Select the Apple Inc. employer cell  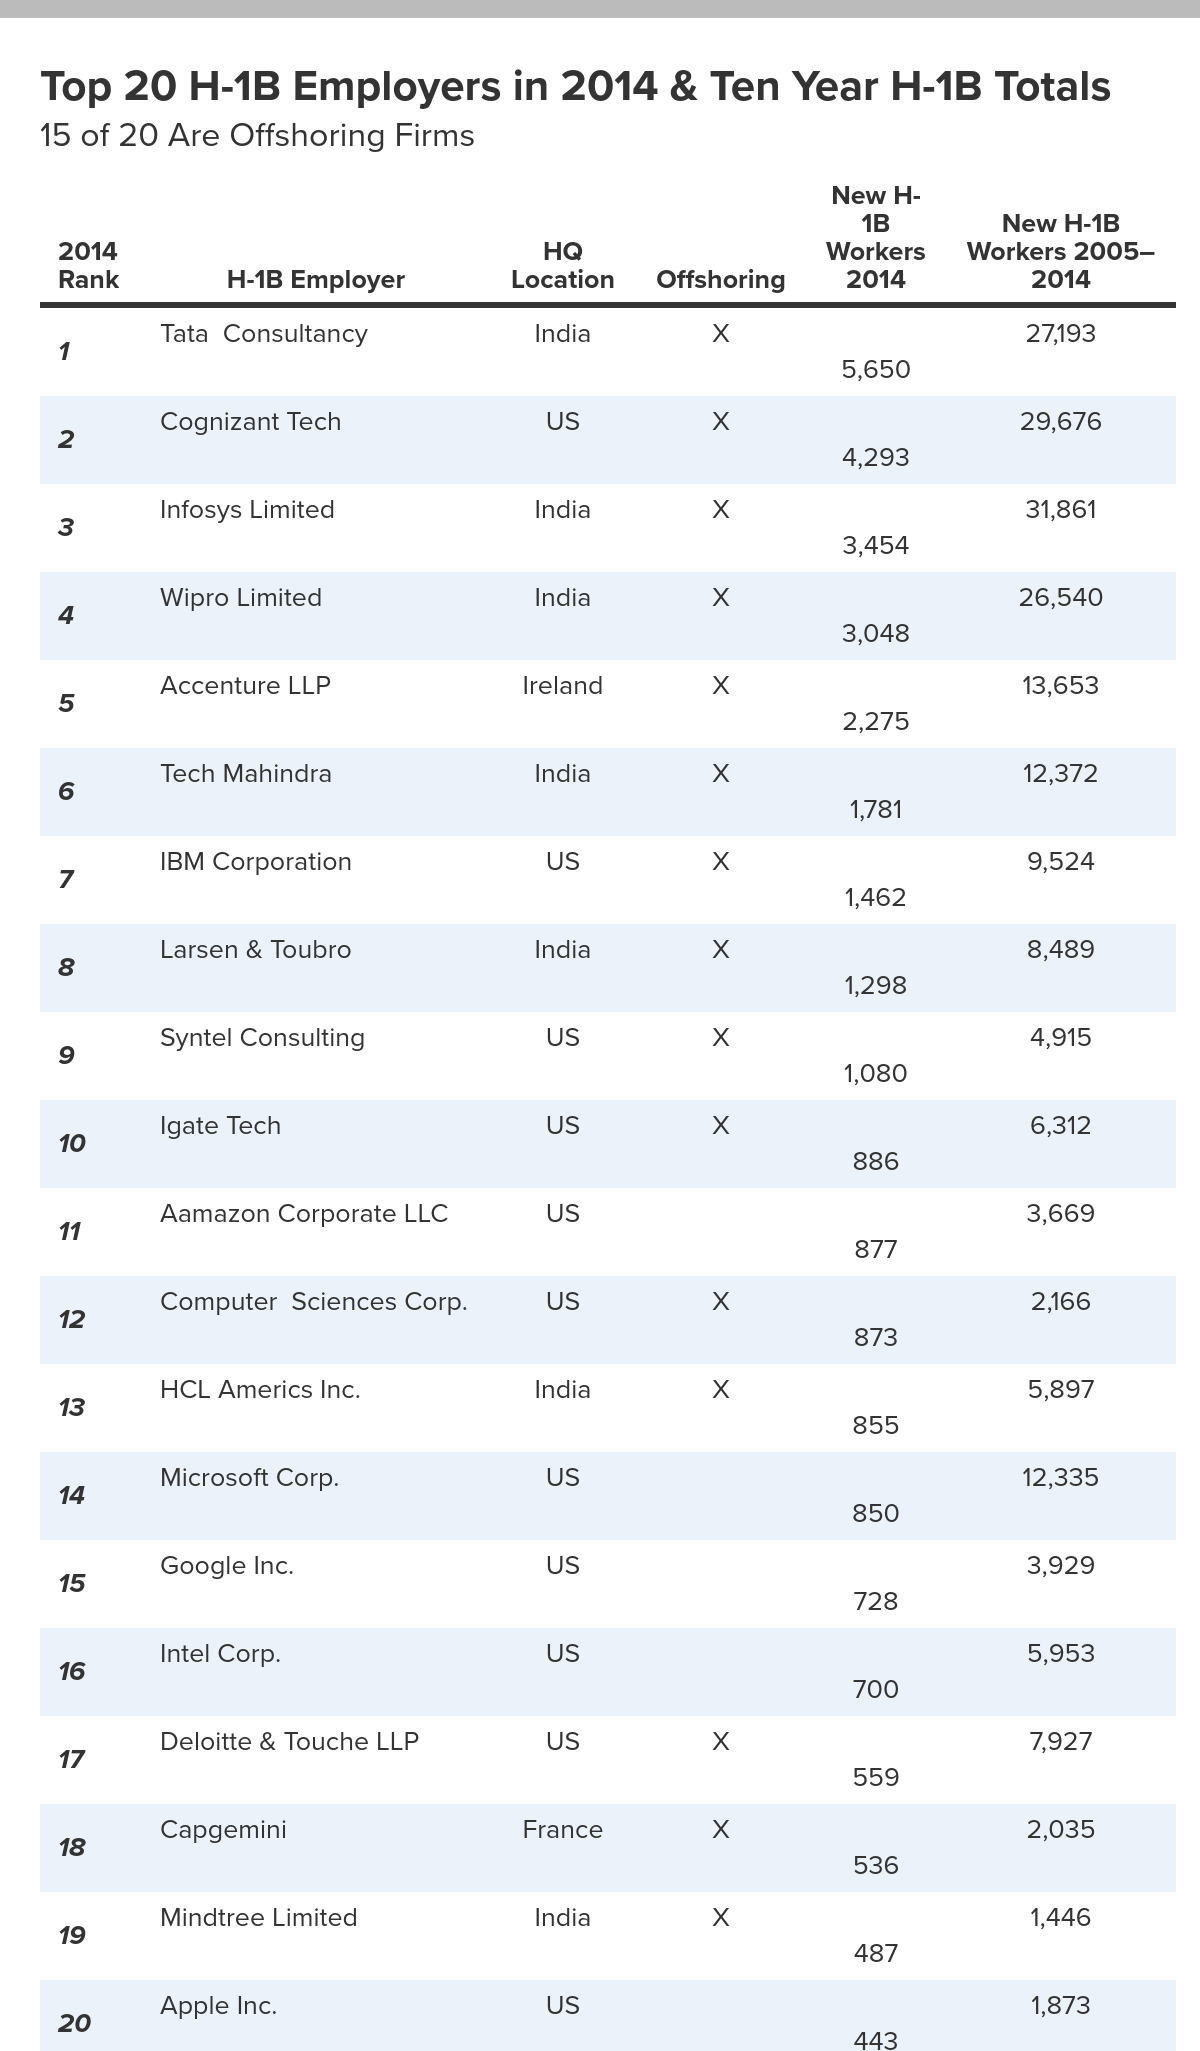click(219, 2006)
